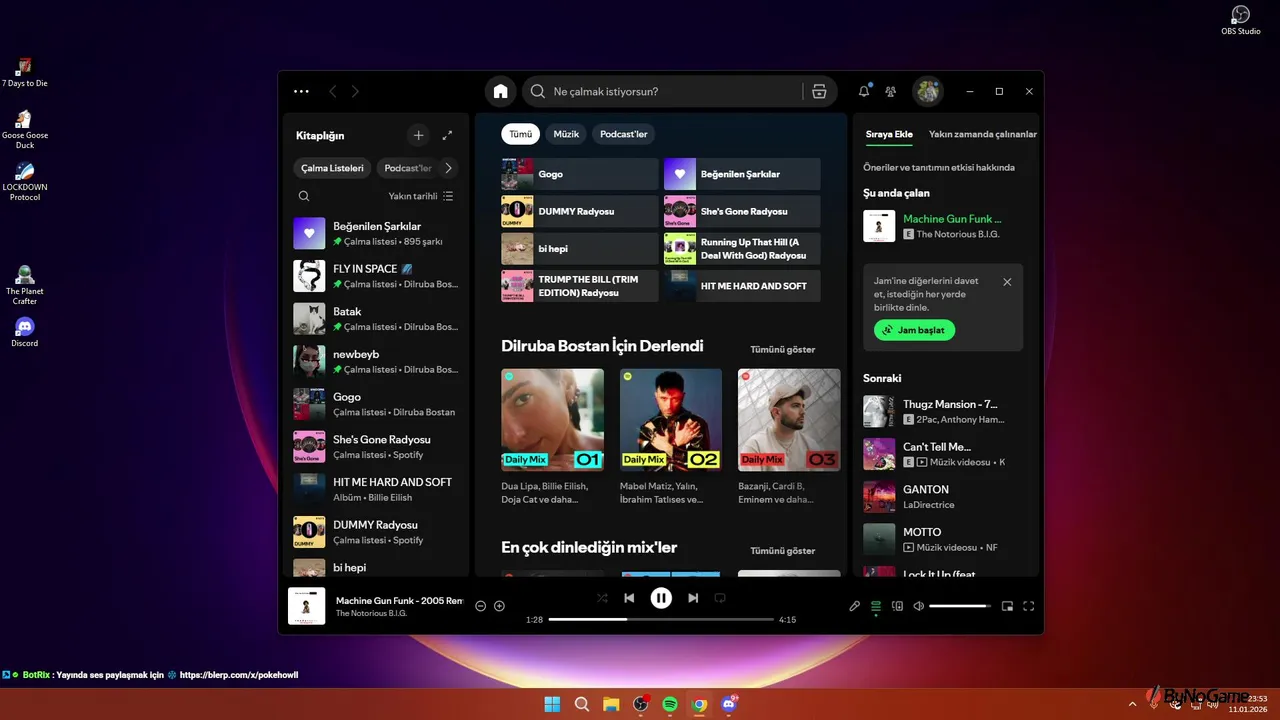Show more library filter chips arrow
The image size is (1280, 720).
click(448, 168)
